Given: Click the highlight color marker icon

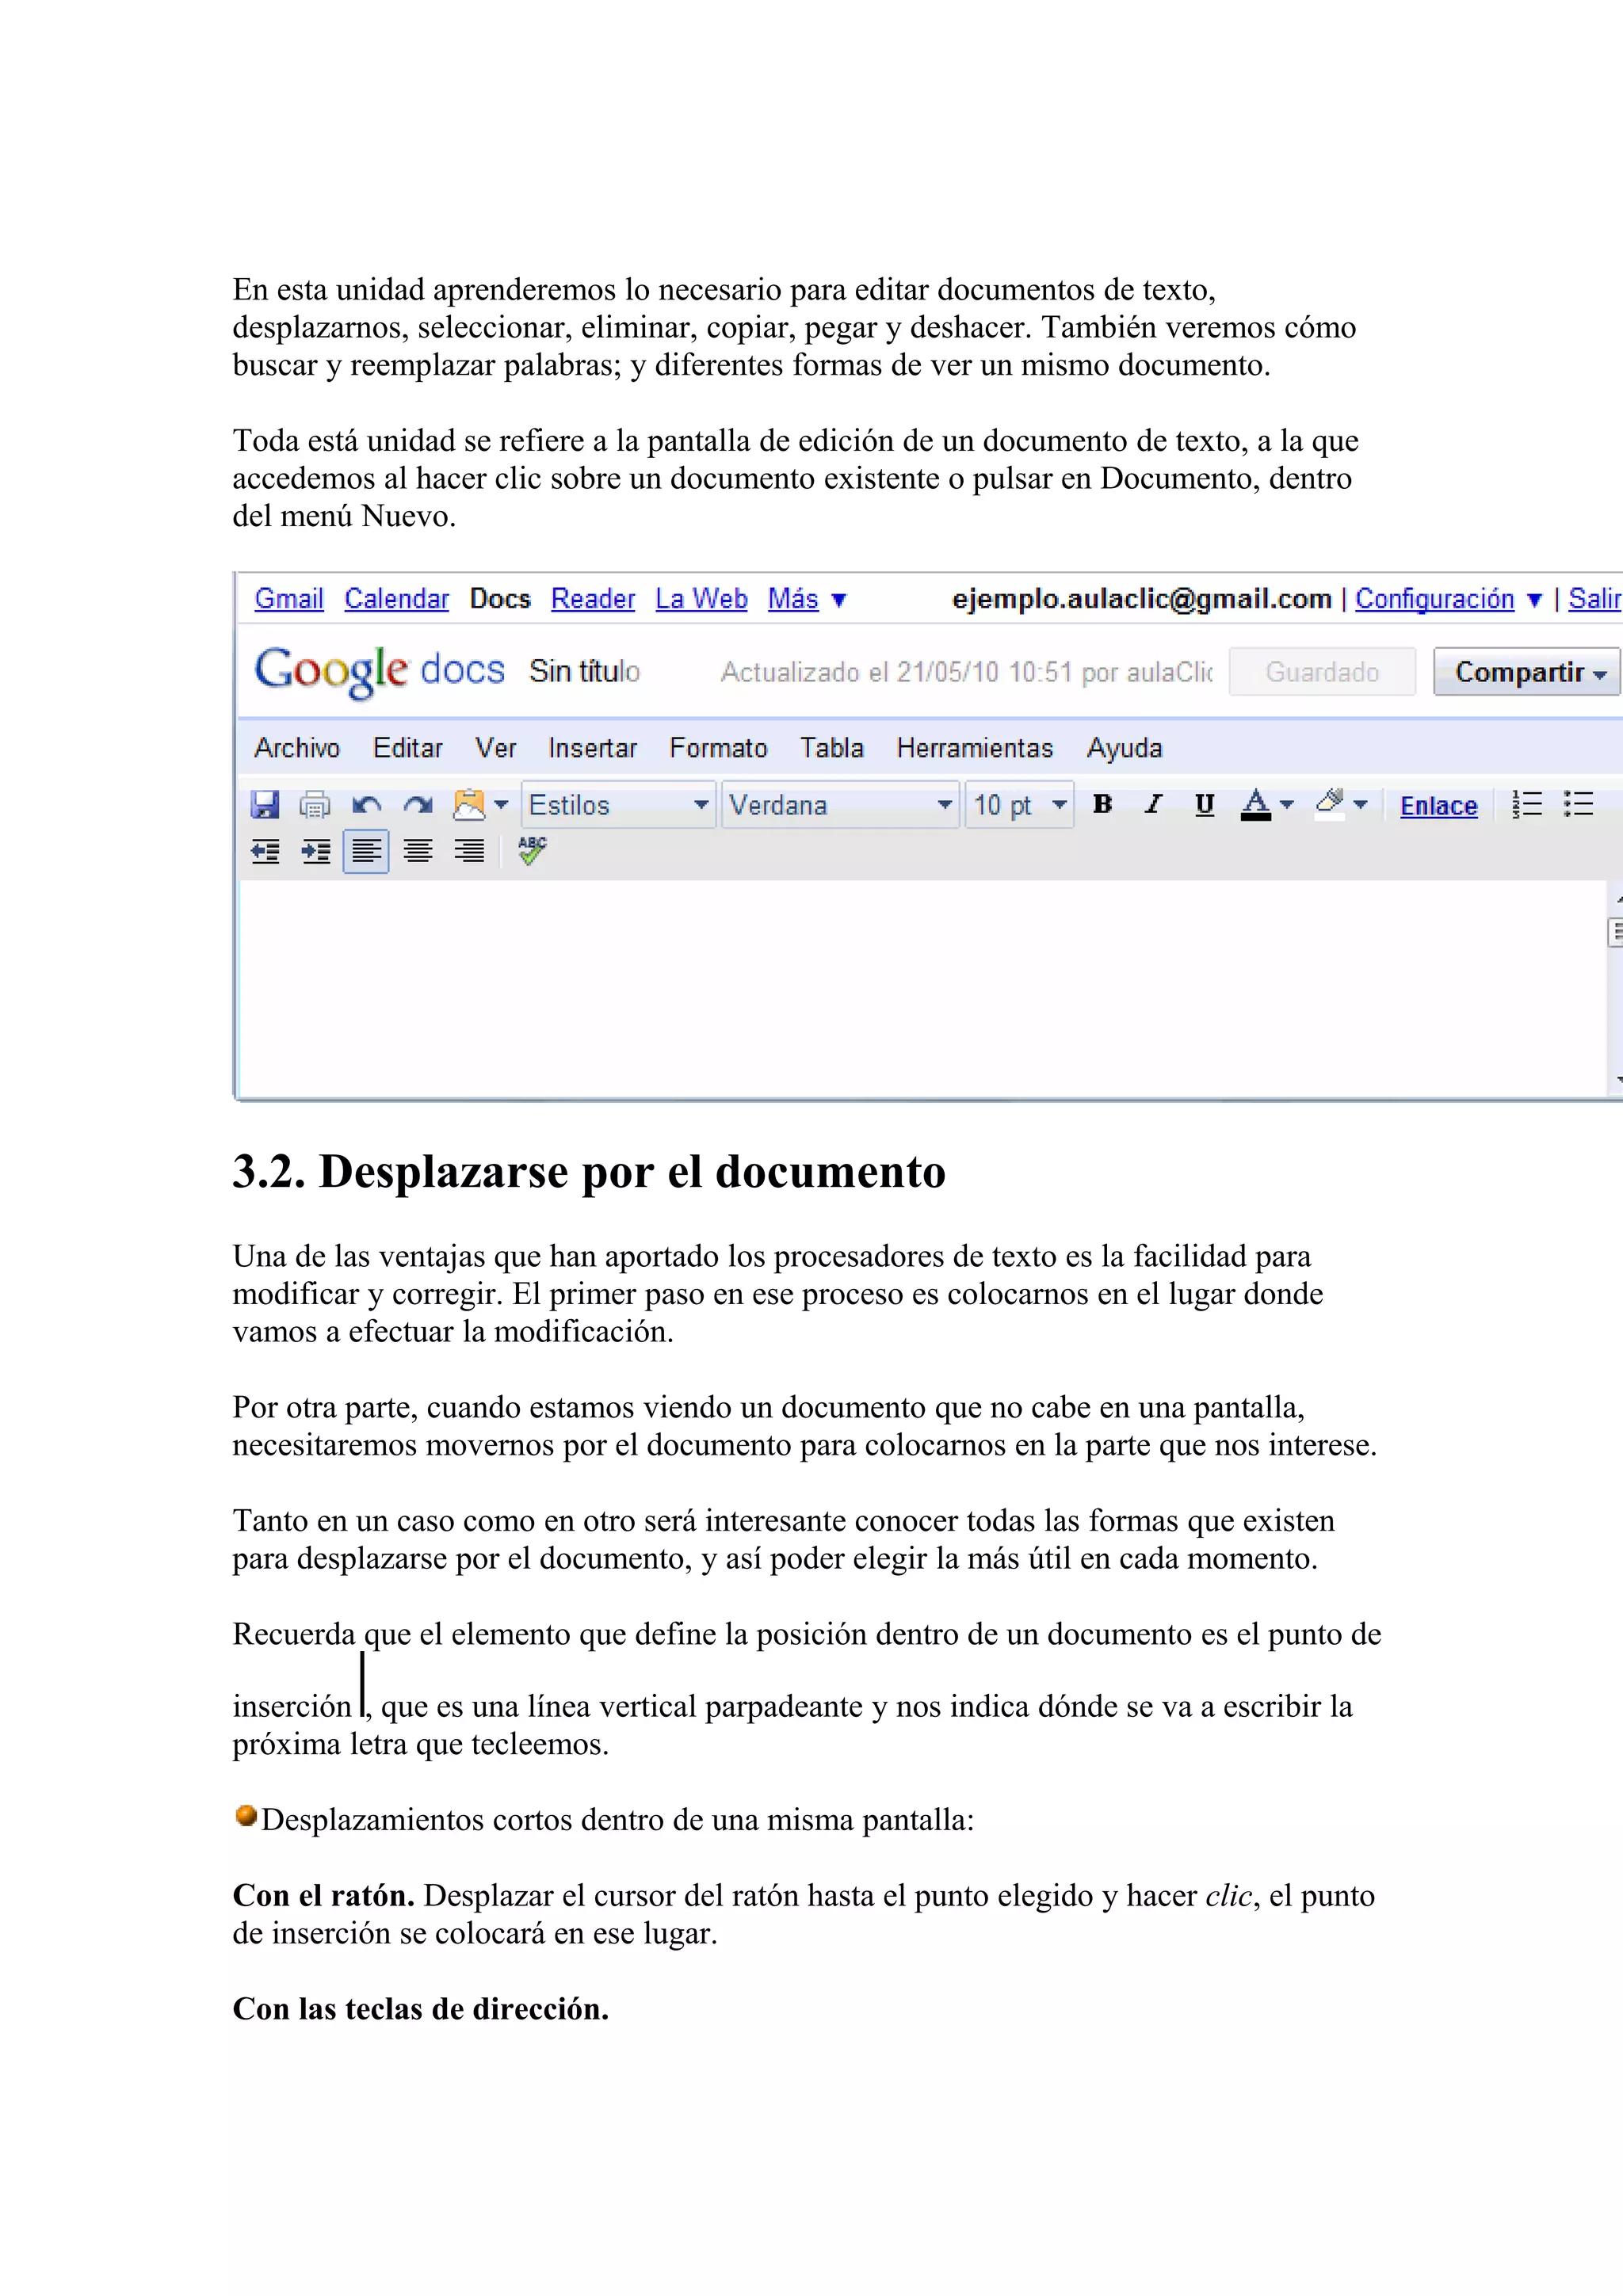Looking at the screenshot, I should click(1329, 804).
